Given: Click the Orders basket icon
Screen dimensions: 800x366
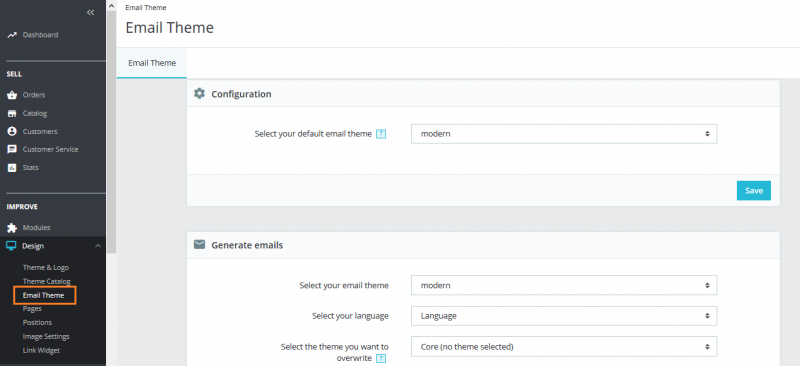Looking at the screenshot, I should pos(12,95).
